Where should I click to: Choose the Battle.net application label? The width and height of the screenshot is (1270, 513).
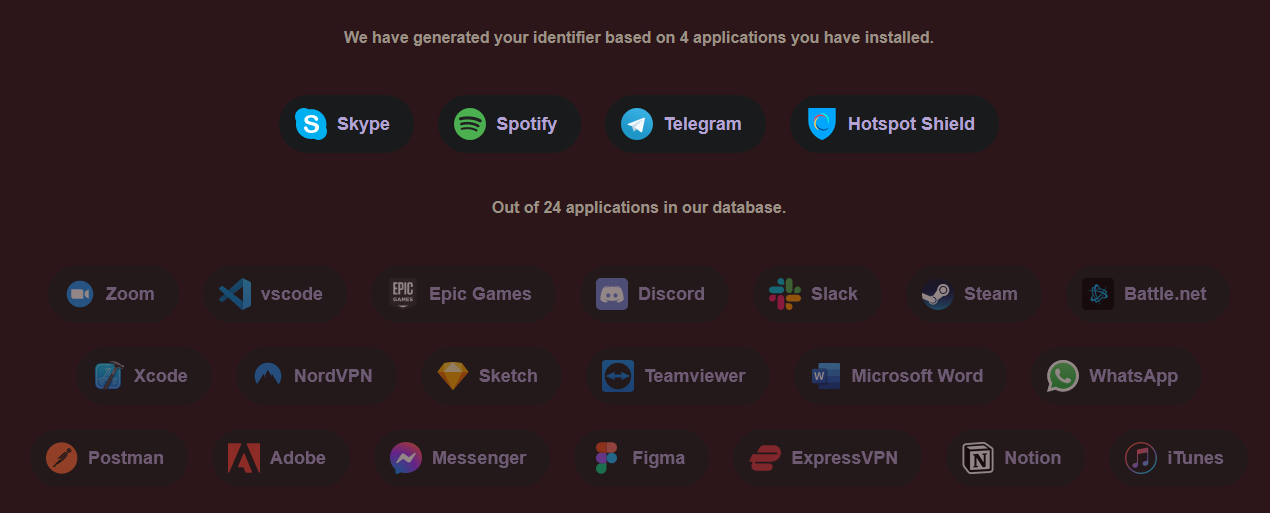coord(1164,294)
